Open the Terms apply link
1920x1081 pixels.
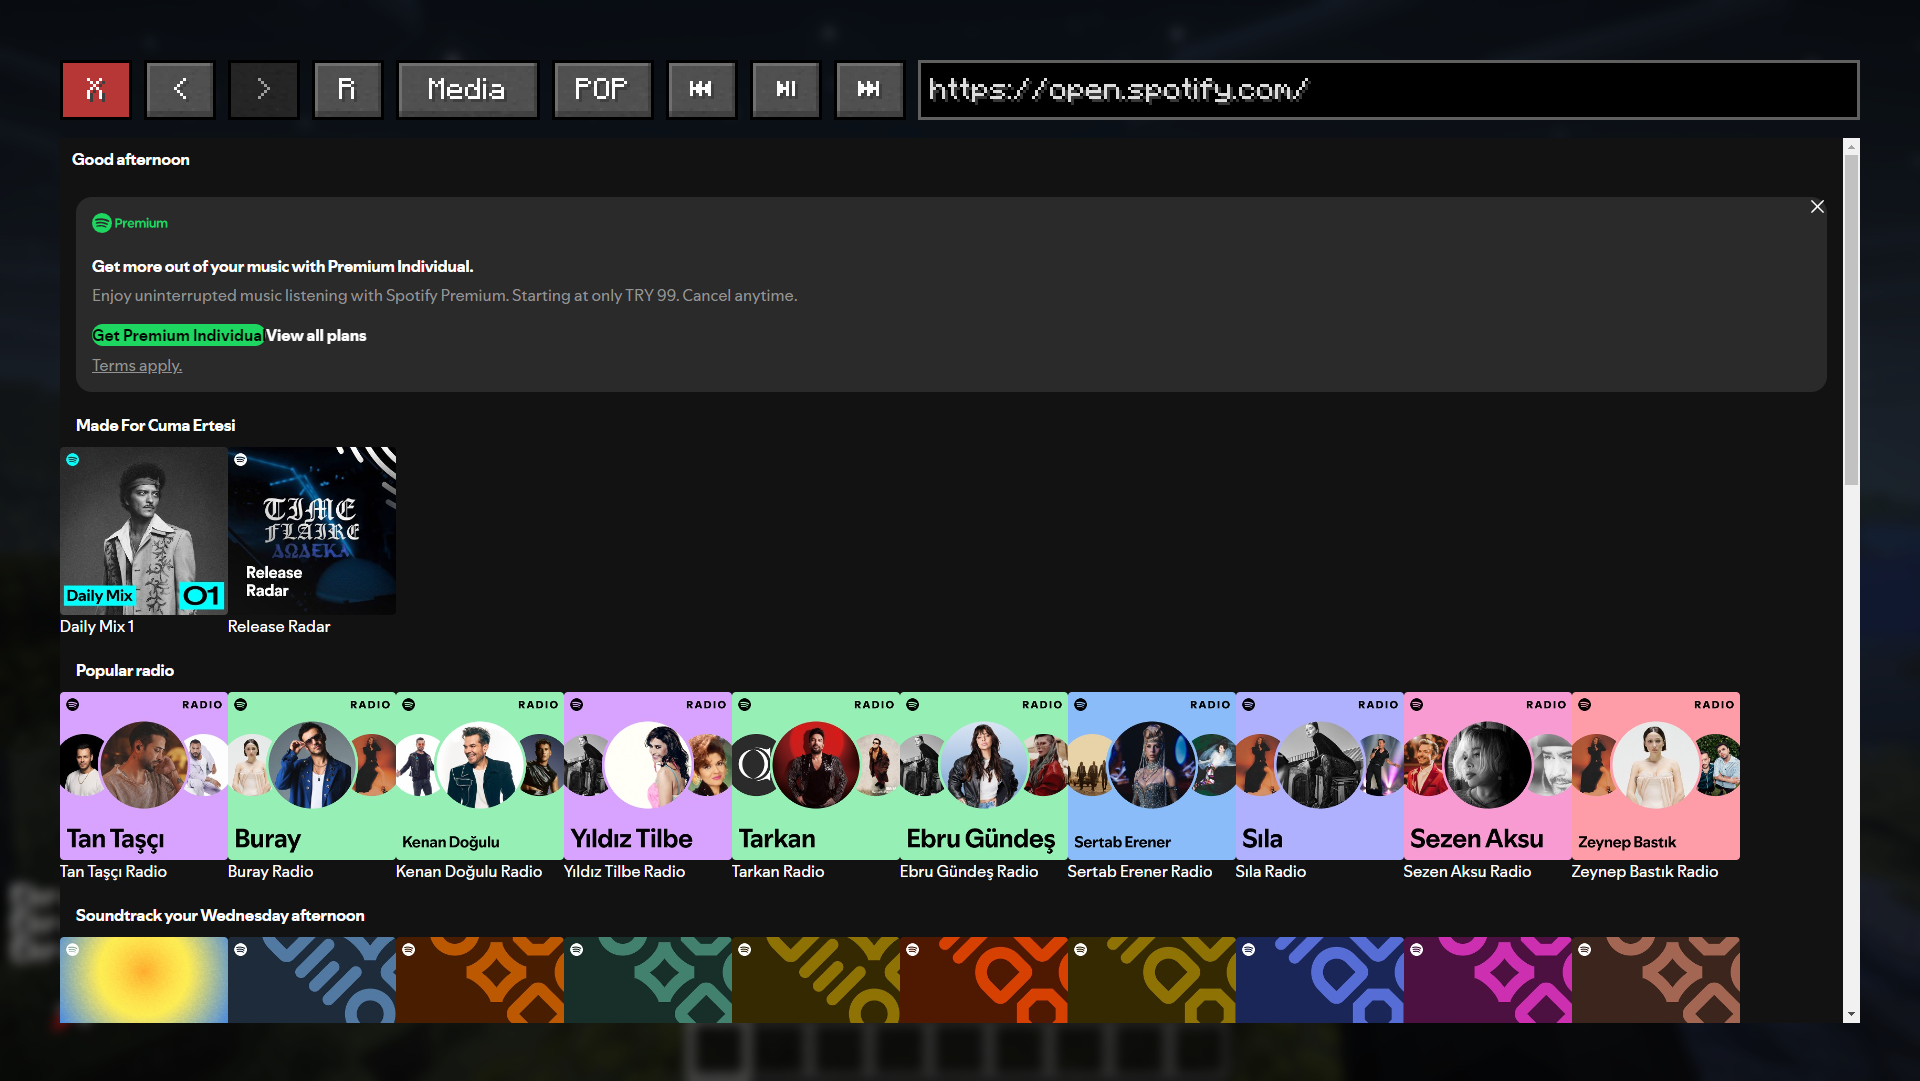click(x=137, y=366)
